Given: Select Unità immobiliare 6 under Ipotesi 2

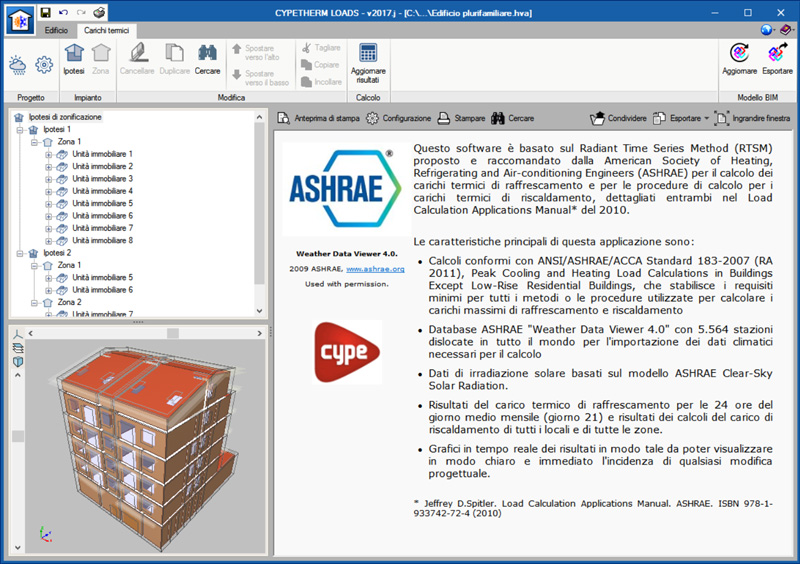Looking at the screenshot, I should click(103, 290).
